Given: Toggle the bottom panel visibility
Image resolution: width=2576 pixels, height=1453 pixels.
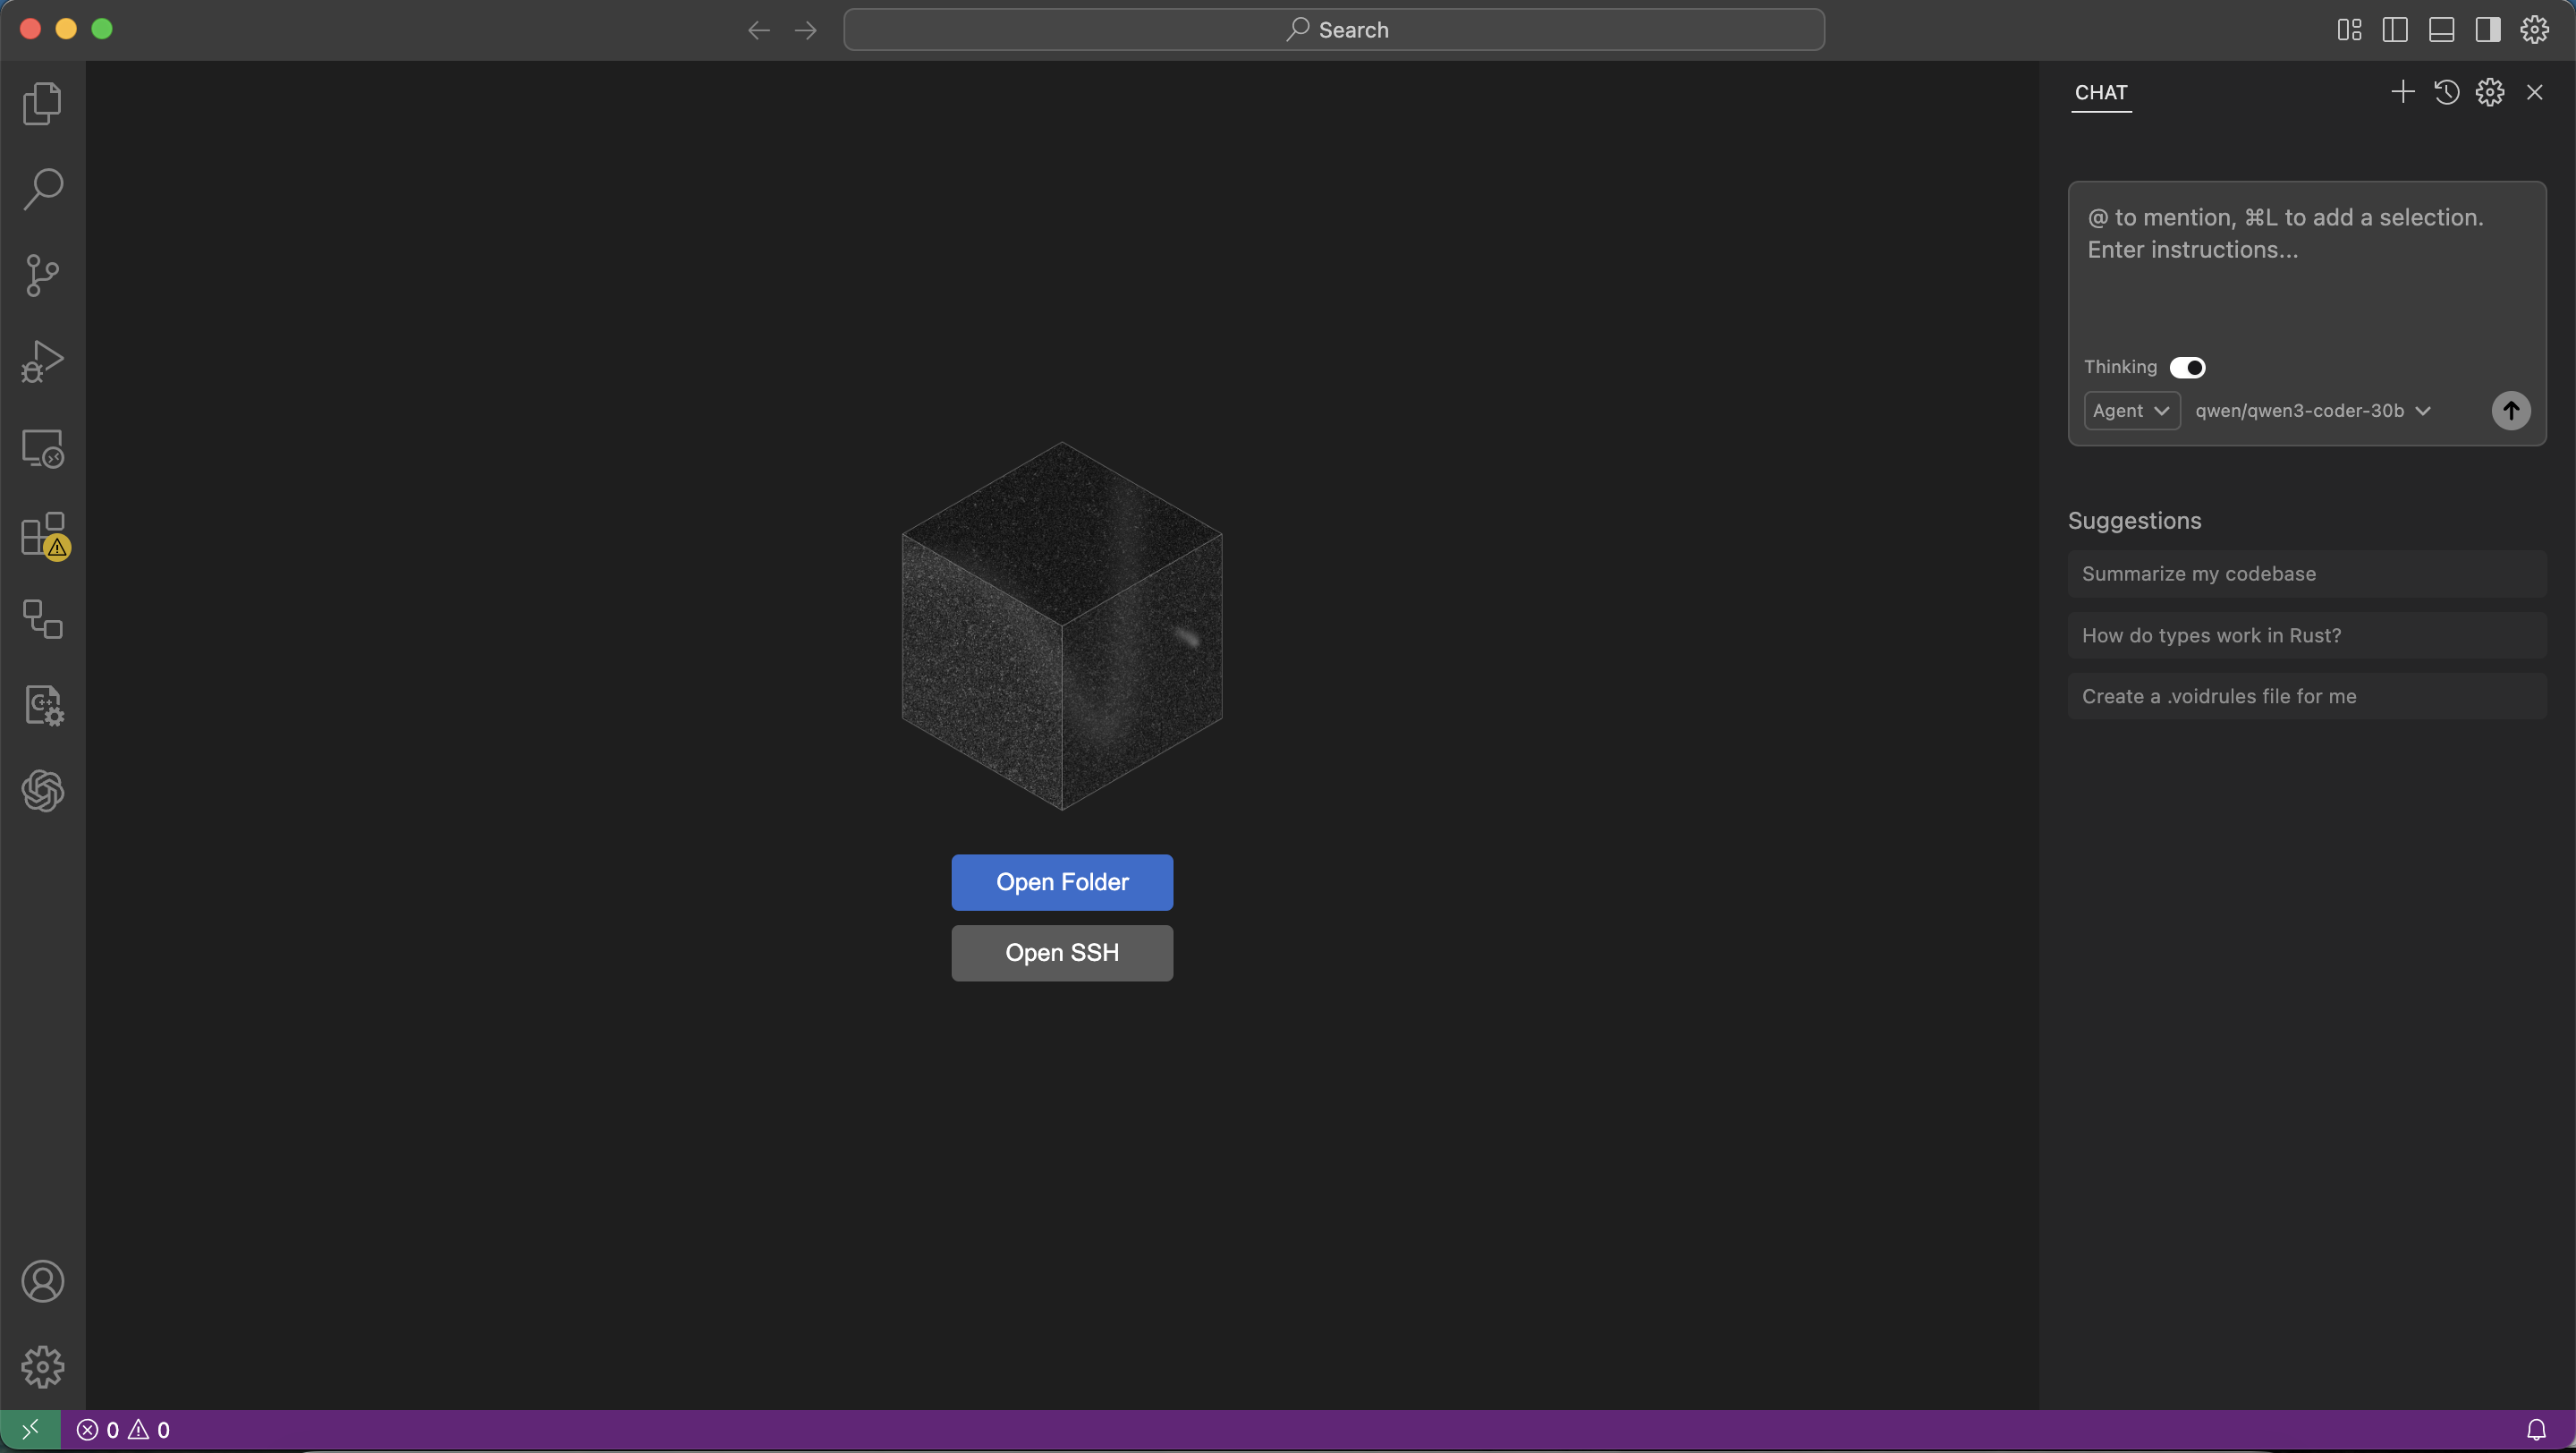Looking at the screenshot, I should [x=2441, y=30].
